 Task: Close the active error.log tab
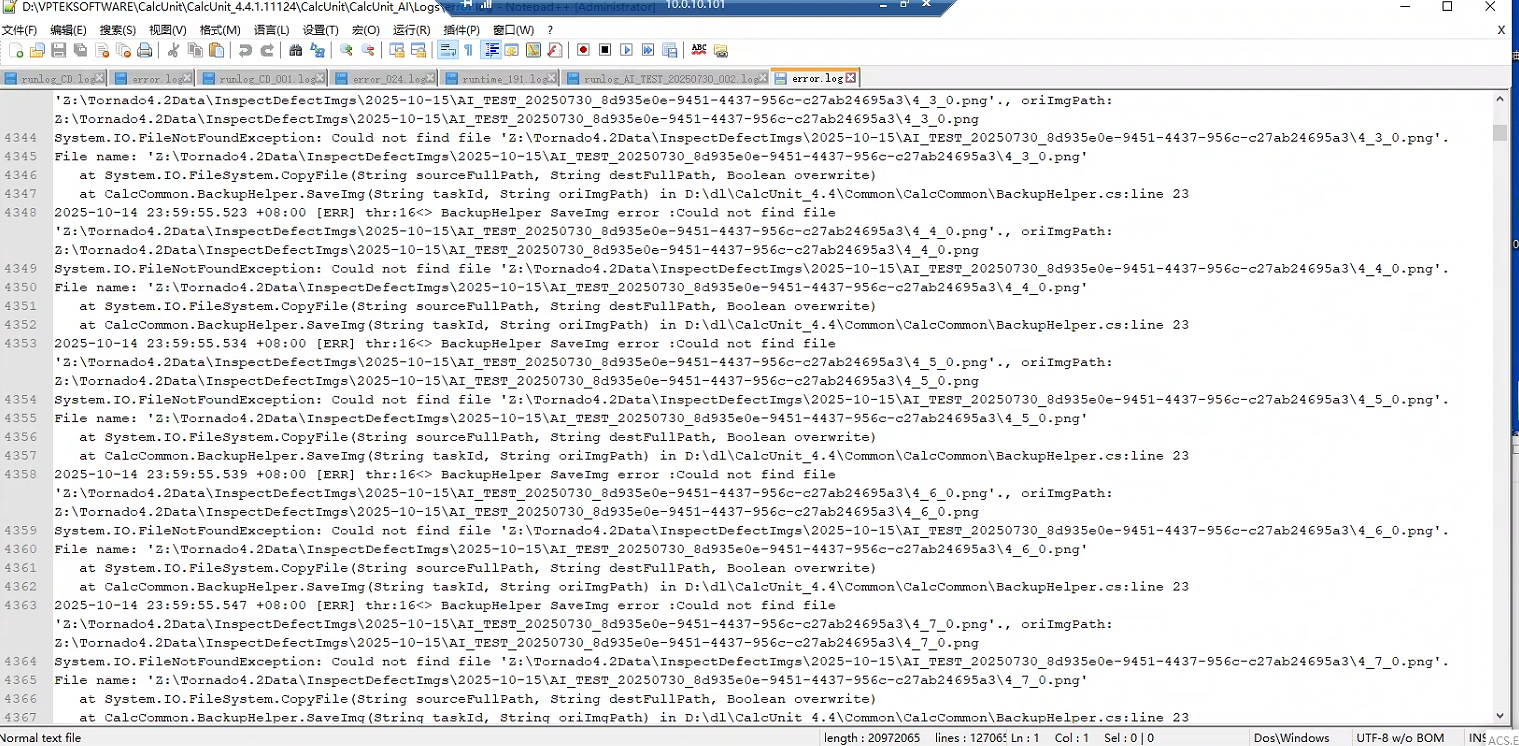point(851,77)
